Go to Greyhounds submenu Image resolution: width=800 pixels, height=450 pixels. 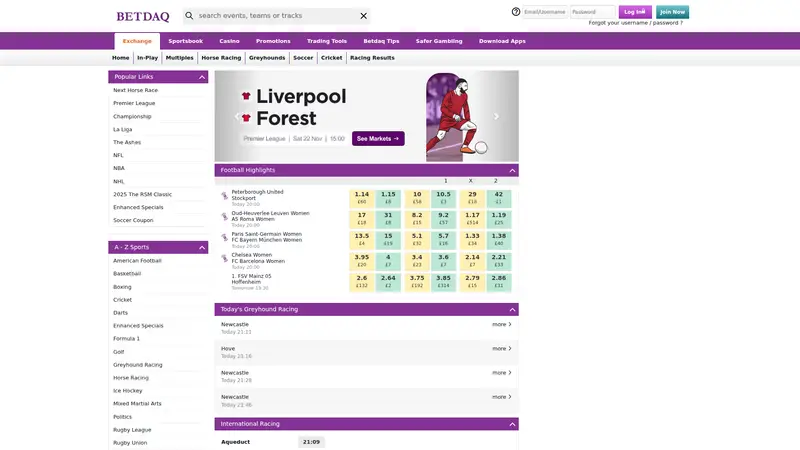point(267,58)
